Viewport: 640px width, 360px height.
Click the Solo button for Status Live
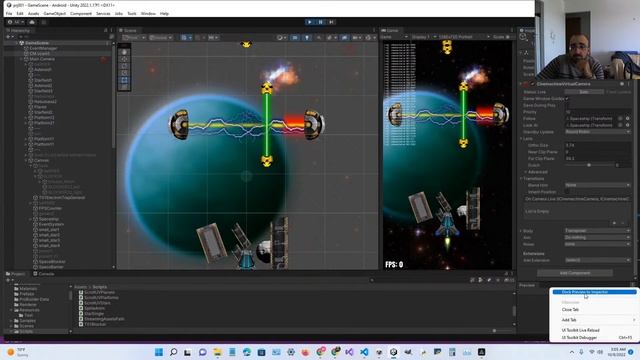(x=584, y=92)
